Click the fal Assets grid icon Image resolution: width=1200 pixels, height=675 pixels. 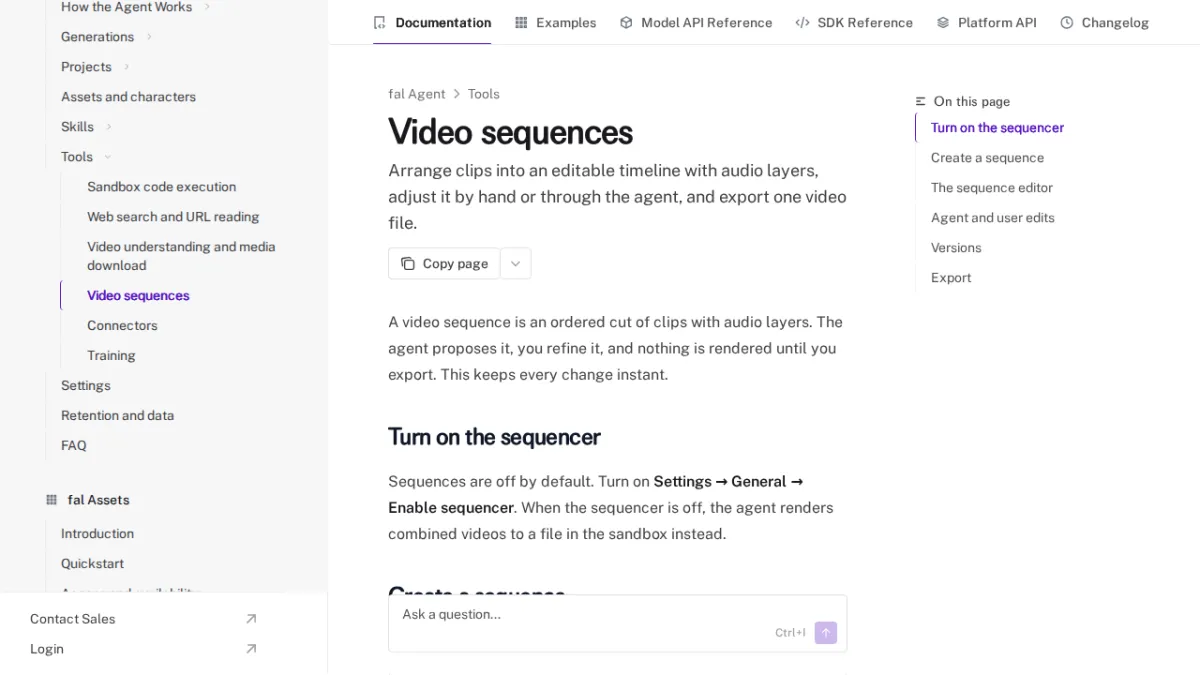pos(52,500)
